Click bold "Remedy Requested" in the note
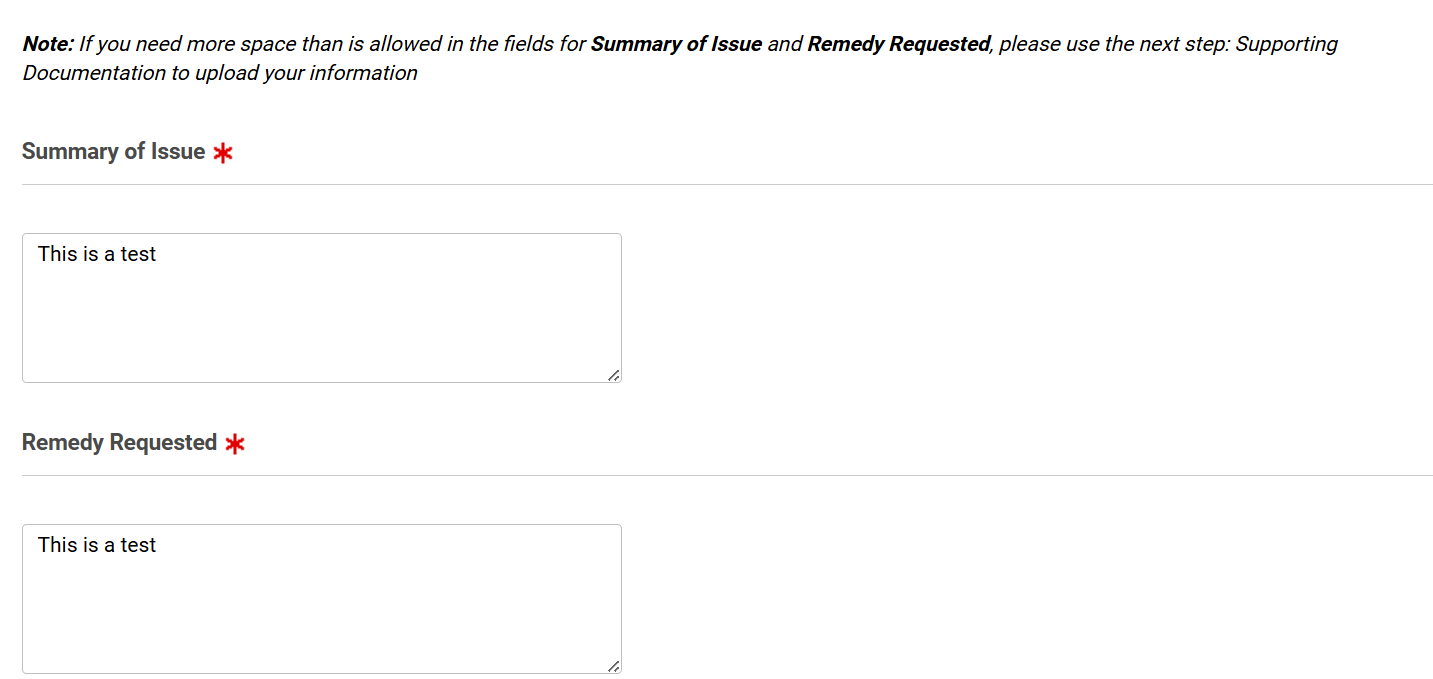 [x=898, y=44]
